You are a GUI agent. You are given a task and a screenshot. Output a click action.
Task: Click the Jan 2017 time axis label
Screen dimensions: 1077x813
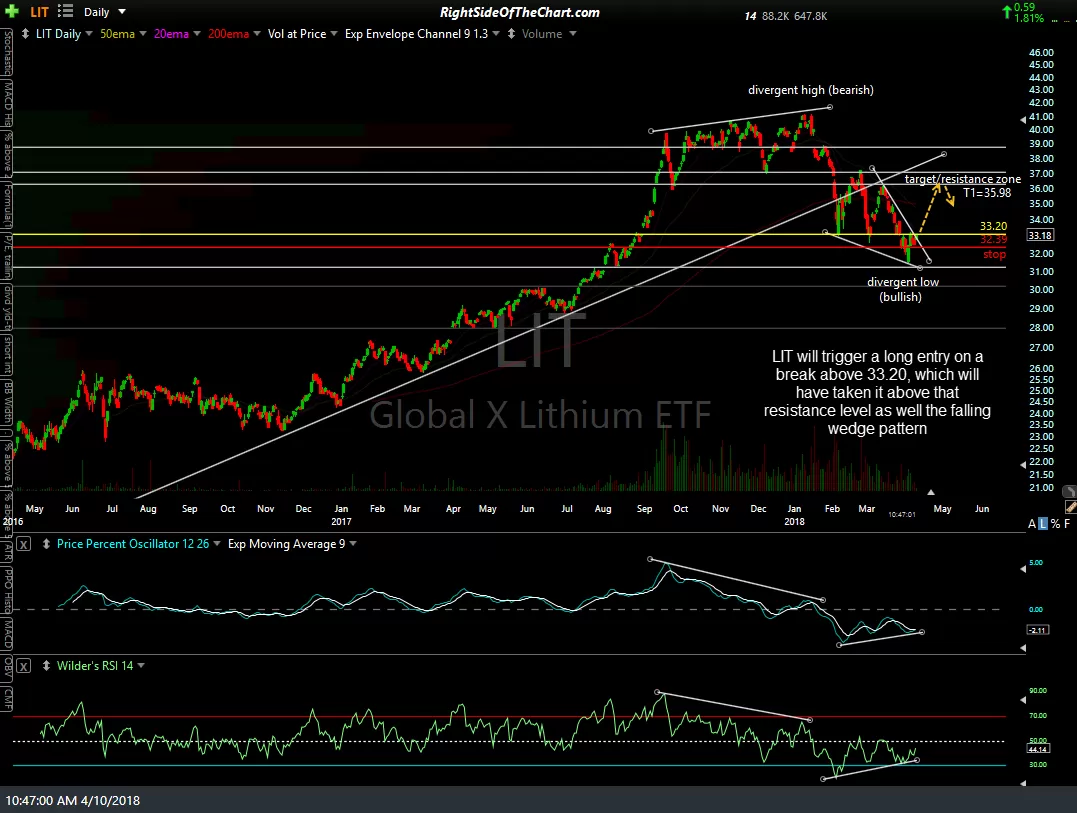(x=341, y=515)
